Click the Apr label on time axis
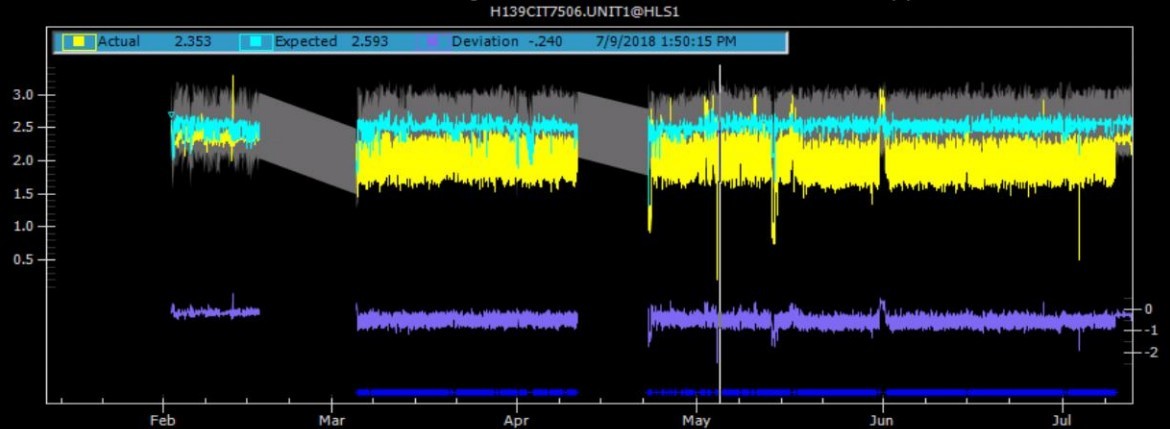Image resolution: width=1170 pixels, height=429 pixels. tap(517, 420)
